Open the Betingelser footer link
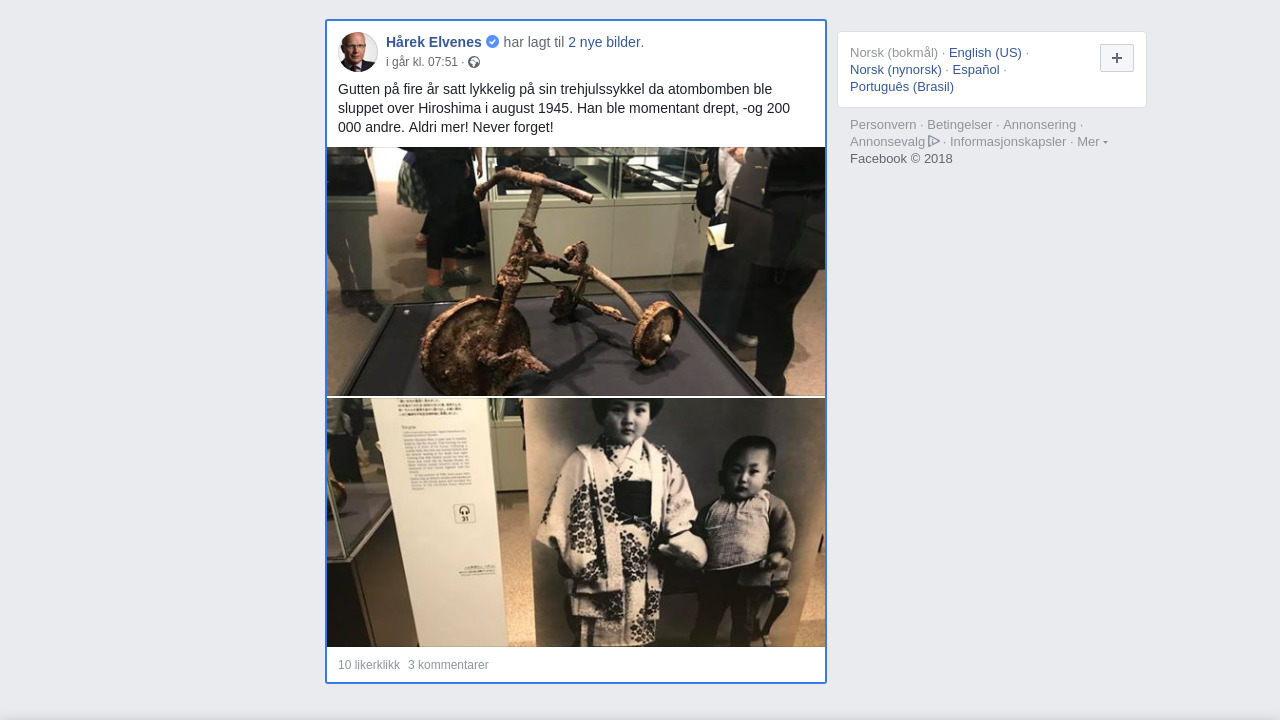The width and height of the screenshot is (1280, 720). [x=960, y=125]
